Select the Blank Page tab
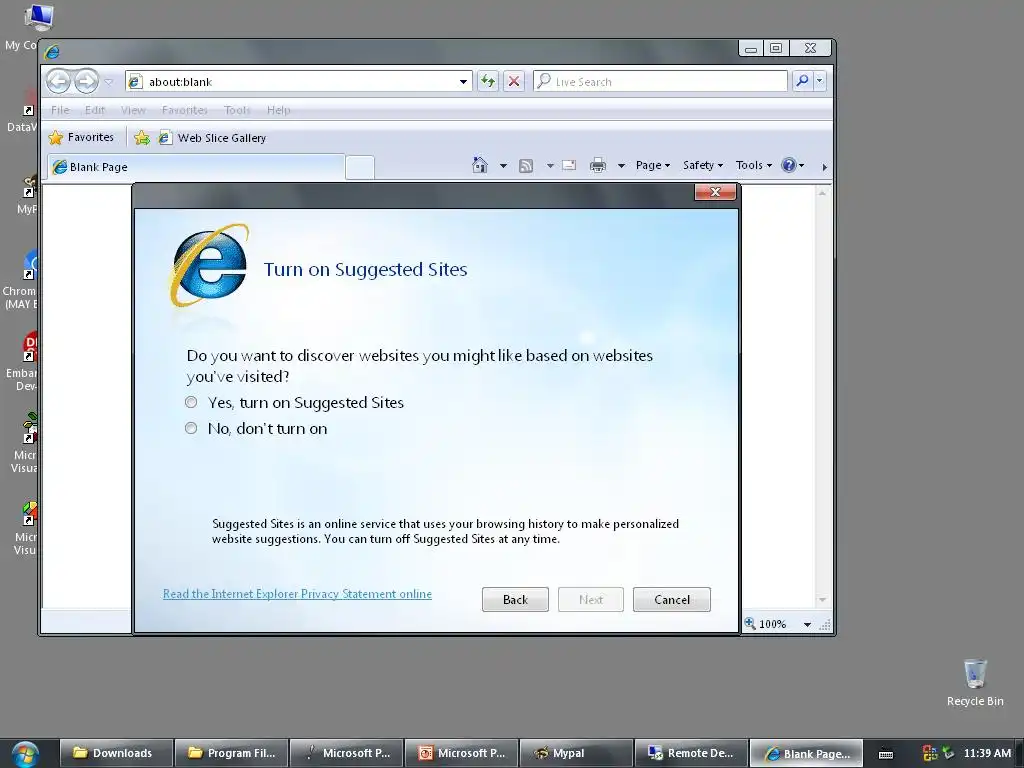This screenshot has height=768, width=1024. coord(196,167)
